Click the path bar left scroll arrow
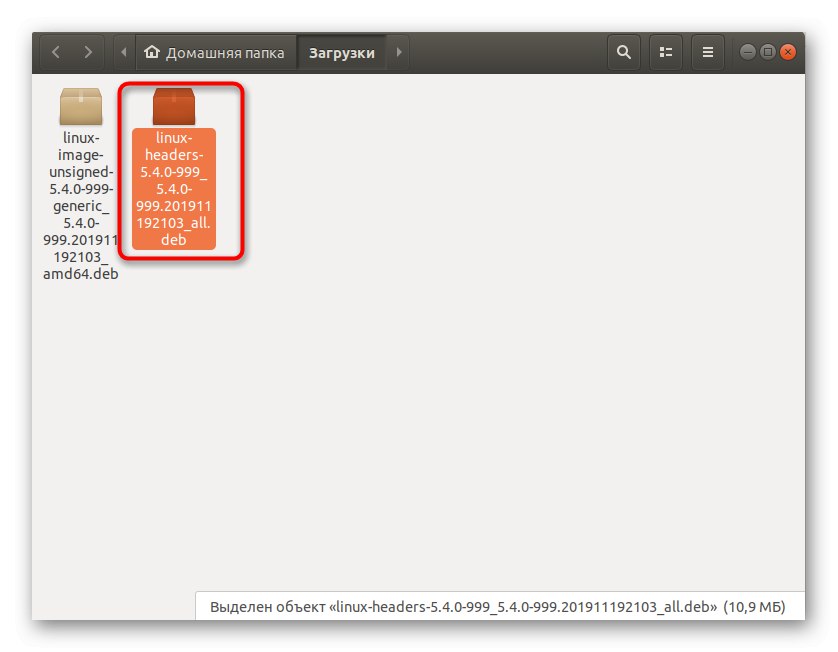 click(x=124, y=52)
